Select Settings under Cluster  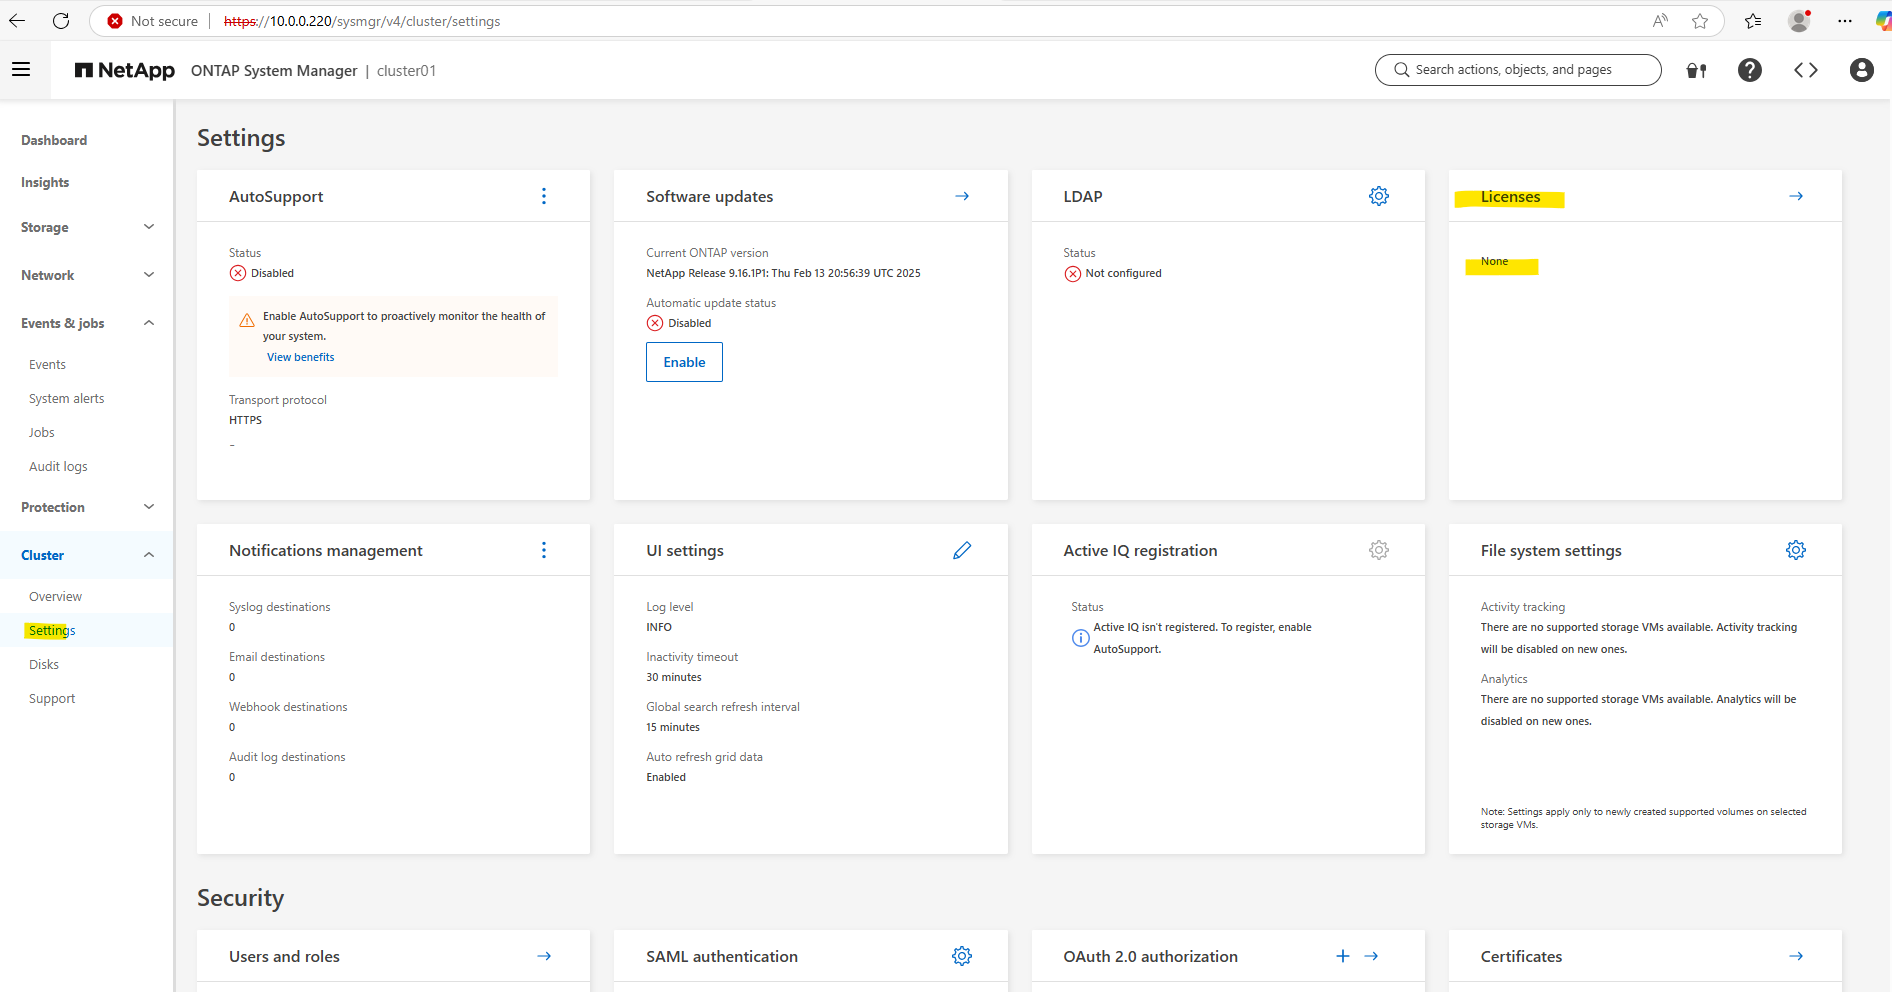[x=52, y=631]
